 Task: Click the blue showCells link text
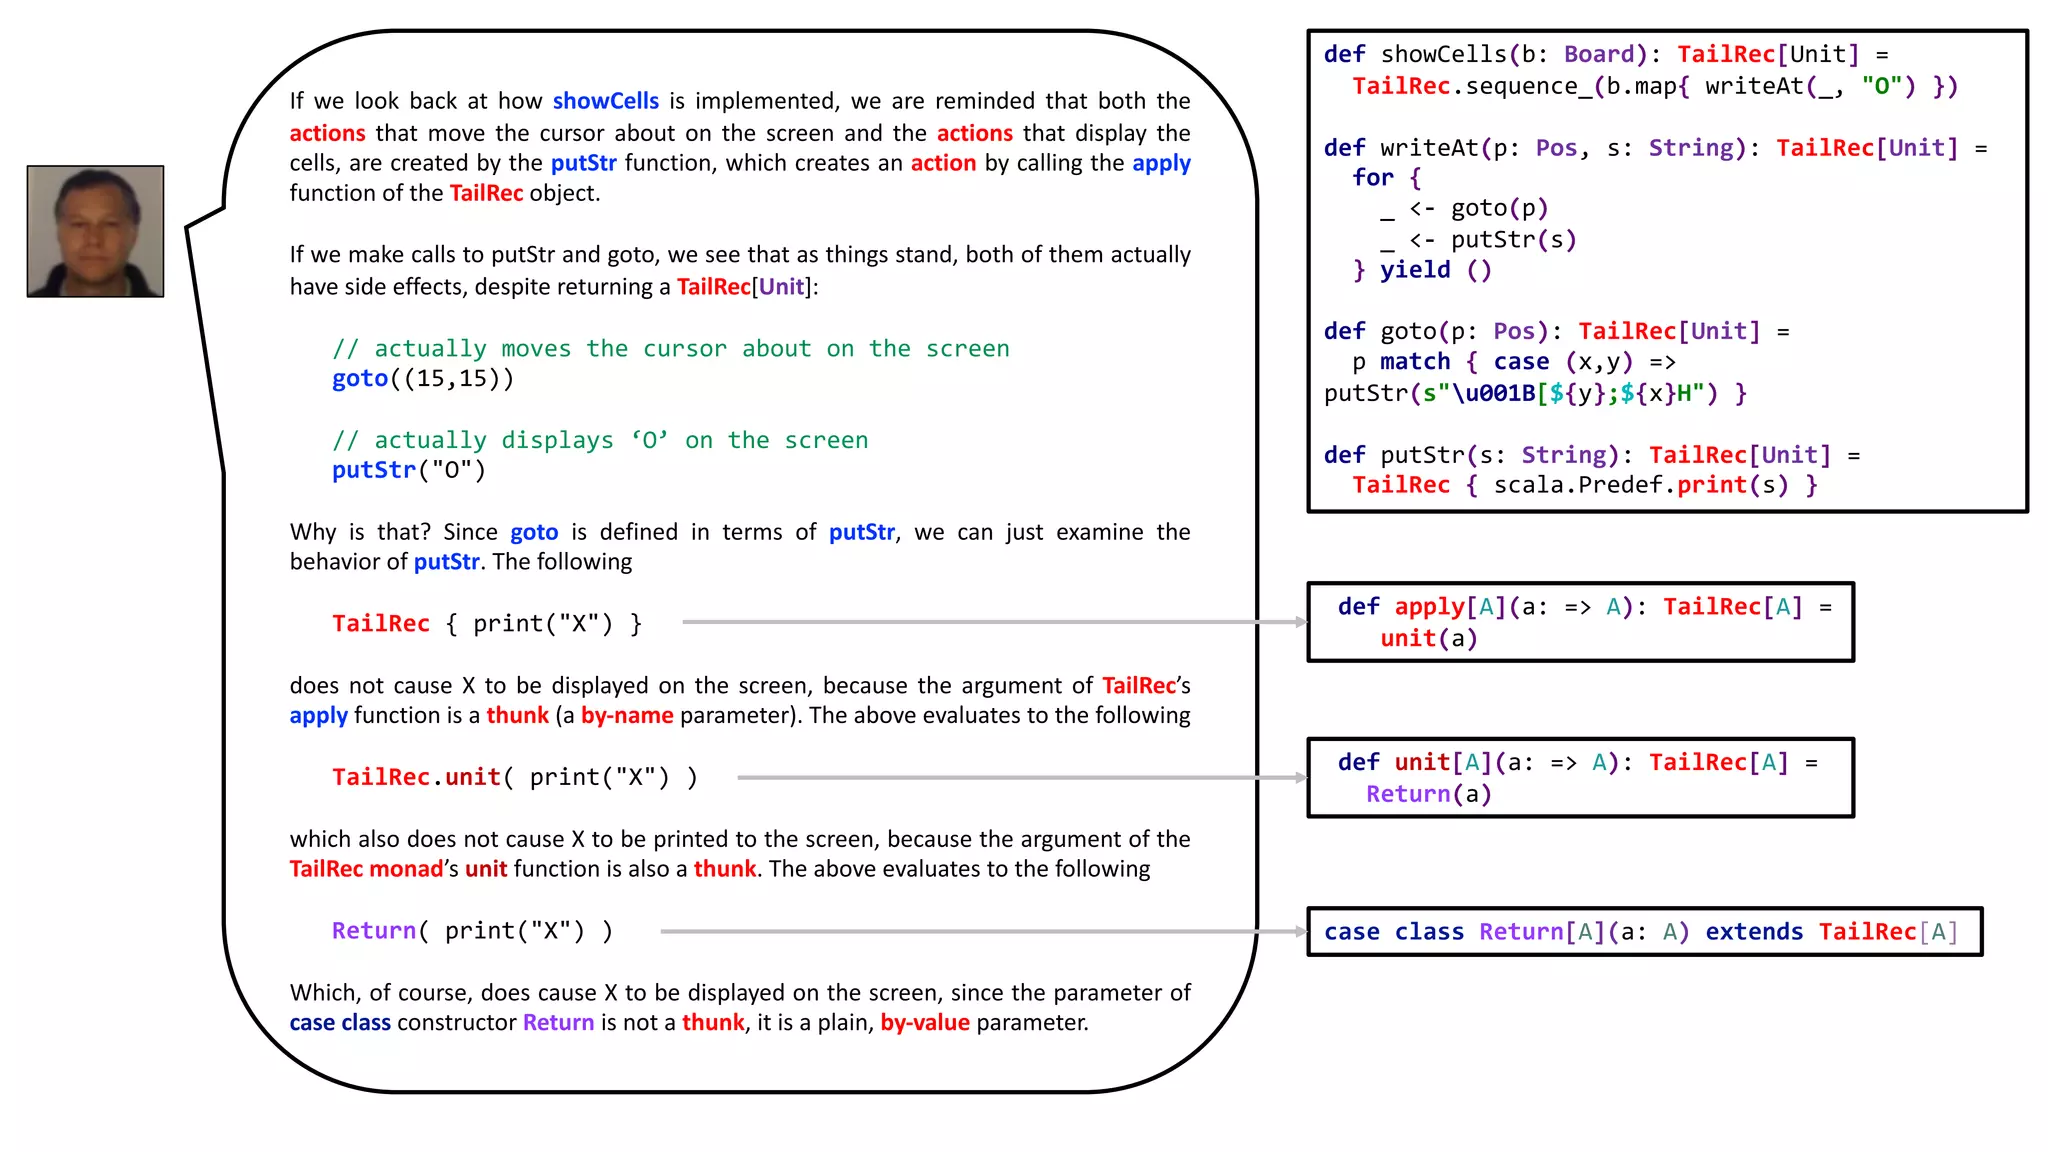605,101
